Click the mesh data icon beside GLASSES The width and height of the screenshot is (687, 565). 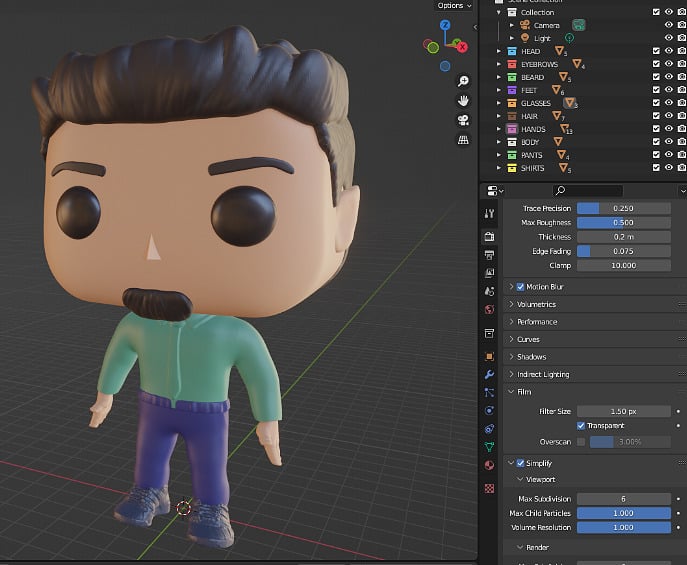pos(570,103)
